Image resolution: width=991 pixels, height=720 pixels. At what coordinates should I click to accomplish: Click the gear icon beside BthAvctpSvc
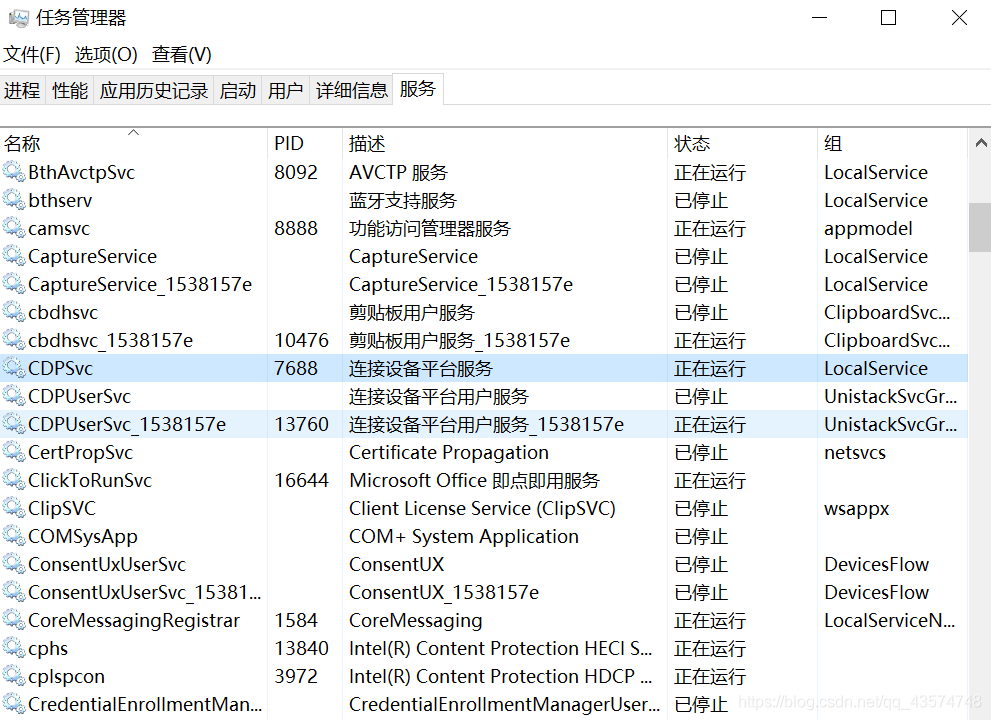[13, 171]
